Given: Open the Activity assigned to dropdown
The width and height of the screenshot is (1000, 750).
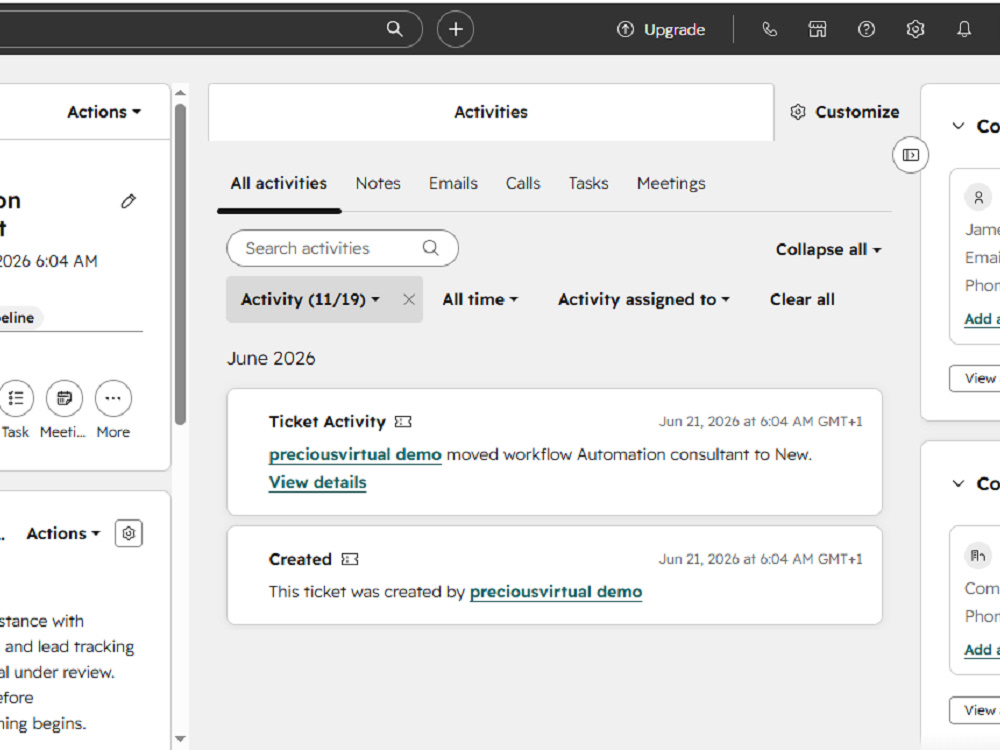Looking at the screenshot, I should [643, 299].
